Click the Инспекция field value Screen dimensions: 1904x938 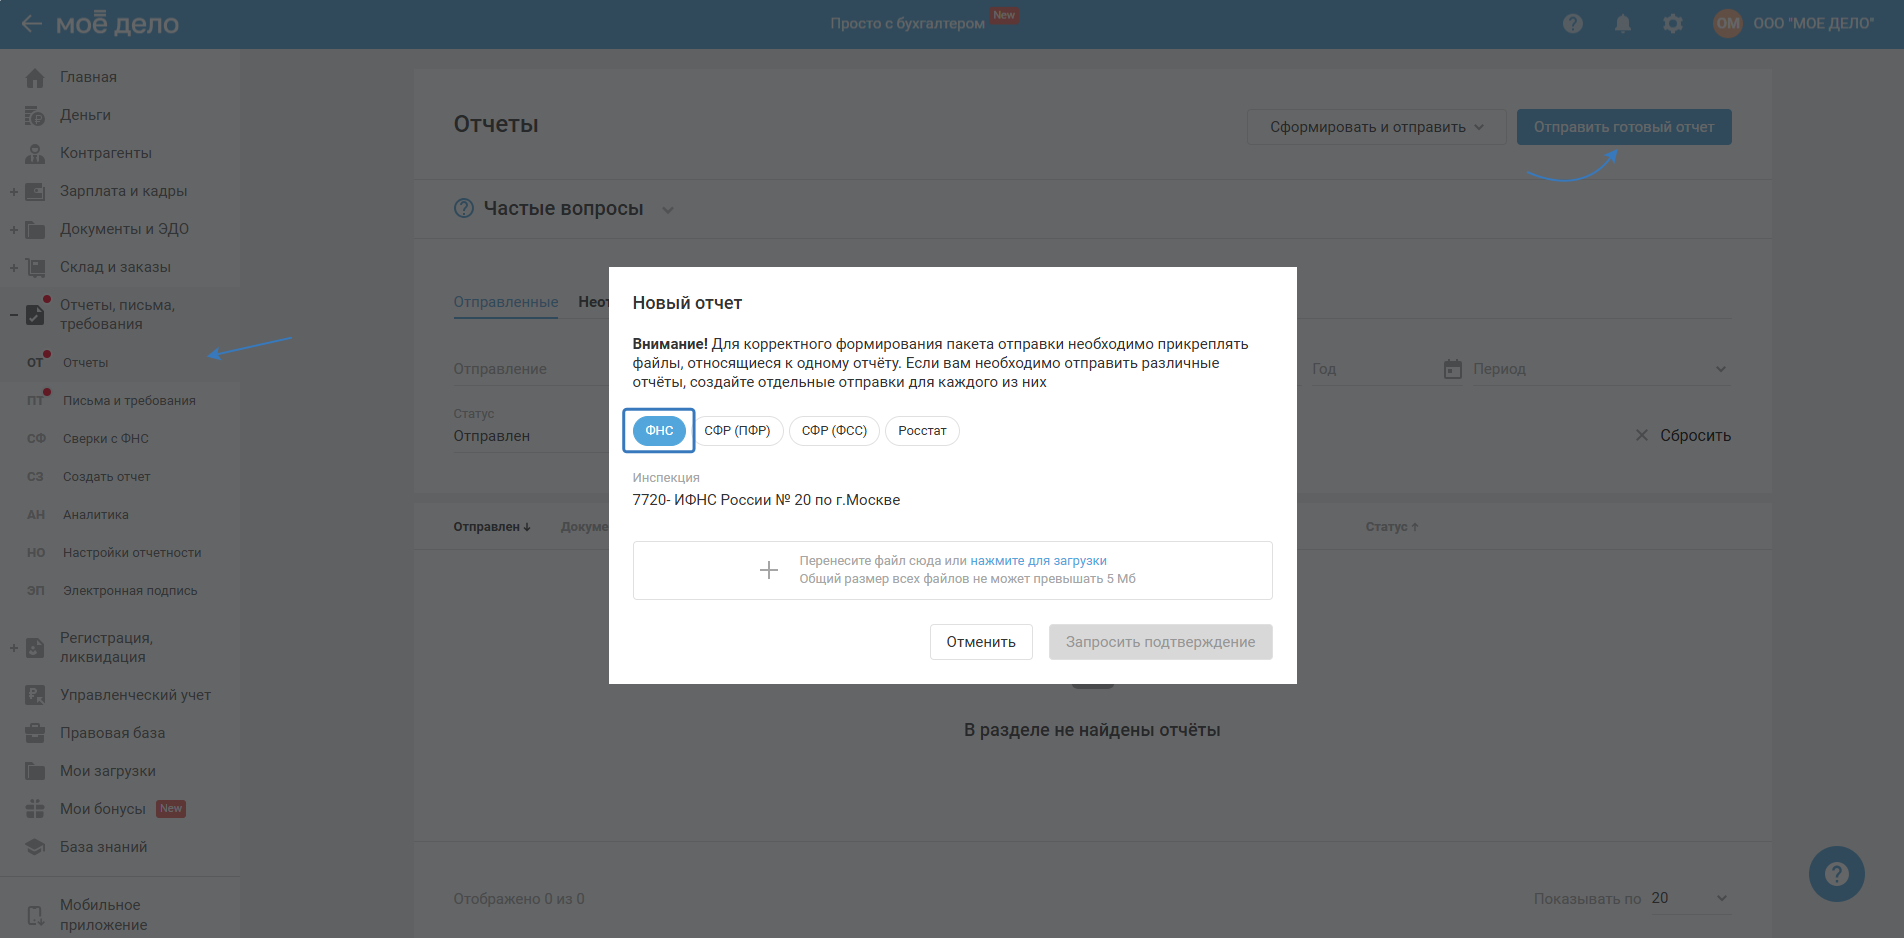[766, 500]
